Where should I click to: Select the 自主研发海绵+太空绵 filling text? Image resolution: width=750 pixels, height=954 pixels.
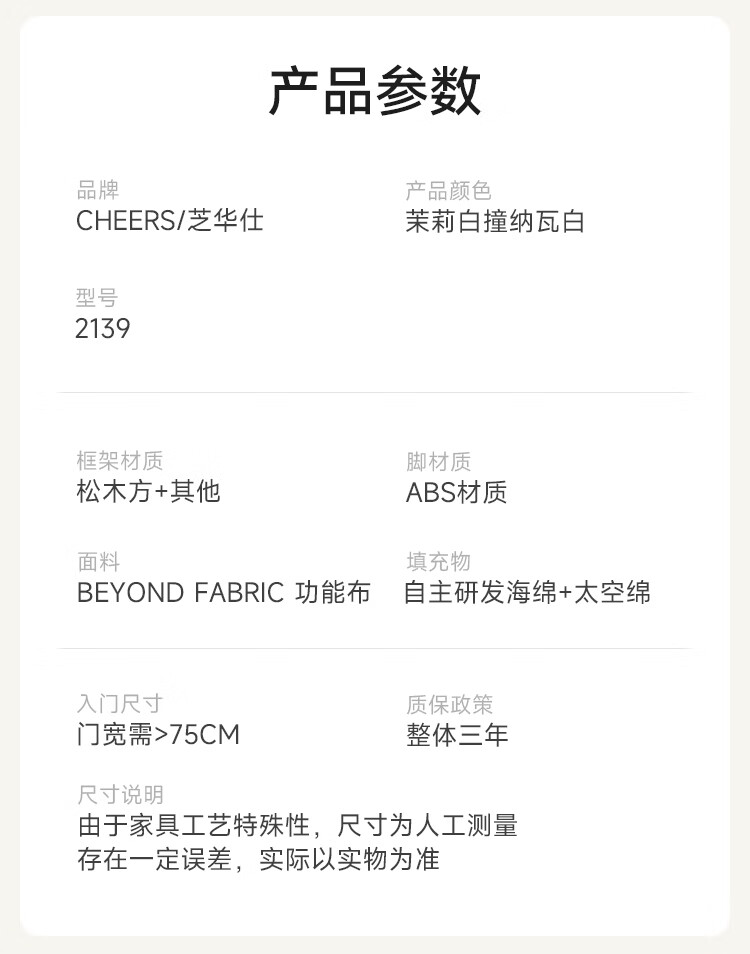[x=527, y=592]
